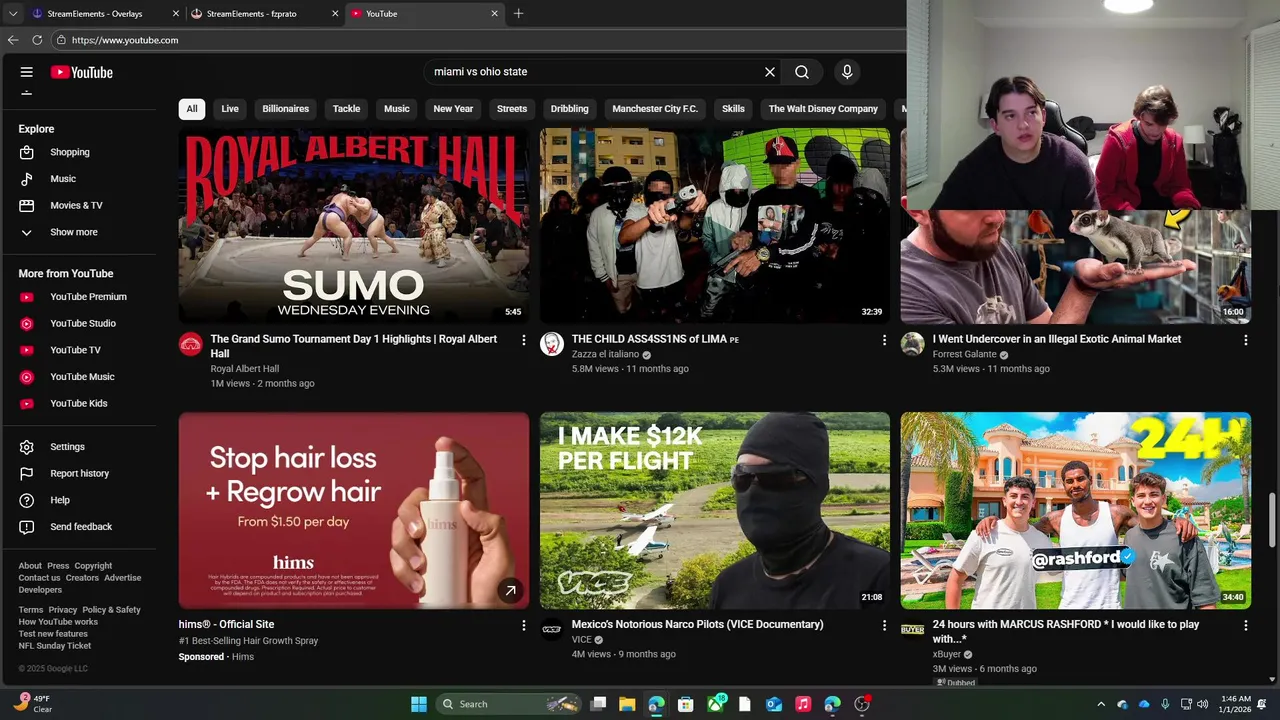The height and width of the screenshot is (720, 1280).
Task: Click the Royal Albert Hall channel avatar
Action: [191, 345]
